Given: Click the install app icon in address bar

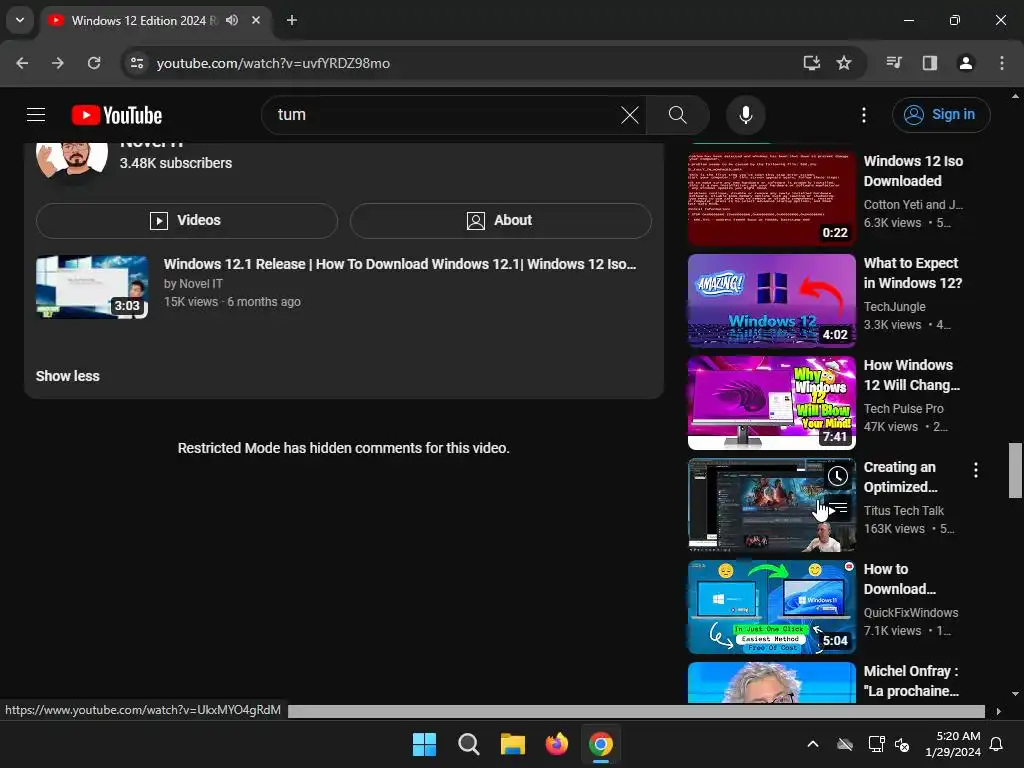Looking at the screenshot, I should coord(811,63).
